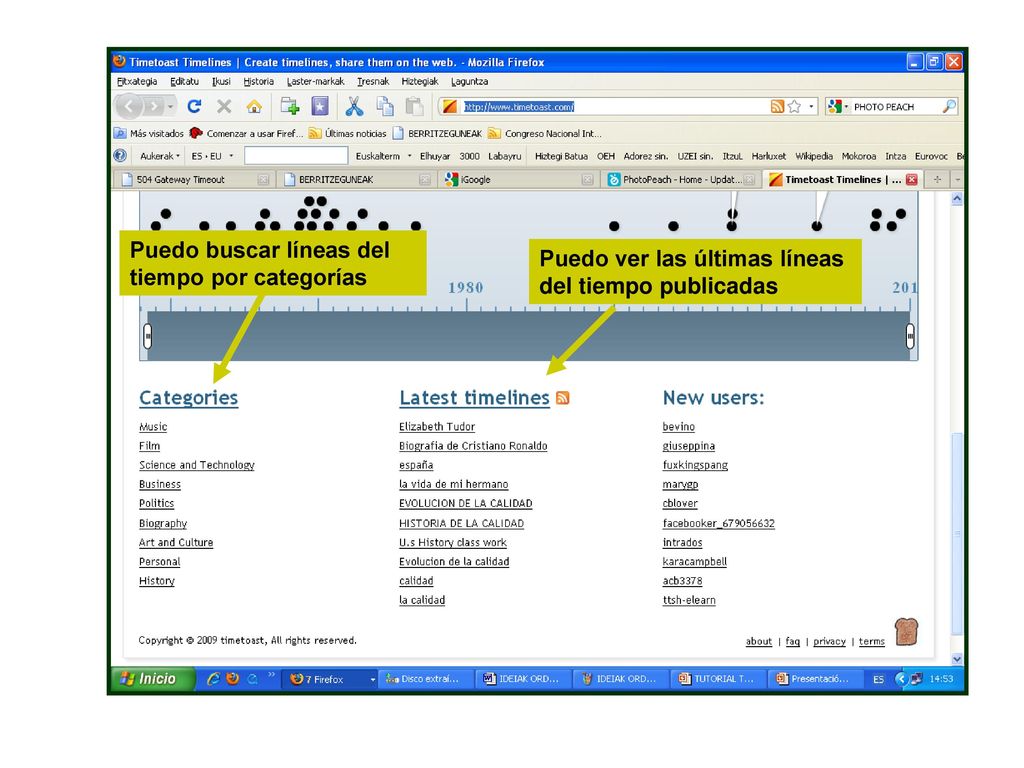Image resolution: width=1024 pixels, height=768 pixels.
Task: Click the bookmarks star toolbar icon
Action: 319,106
